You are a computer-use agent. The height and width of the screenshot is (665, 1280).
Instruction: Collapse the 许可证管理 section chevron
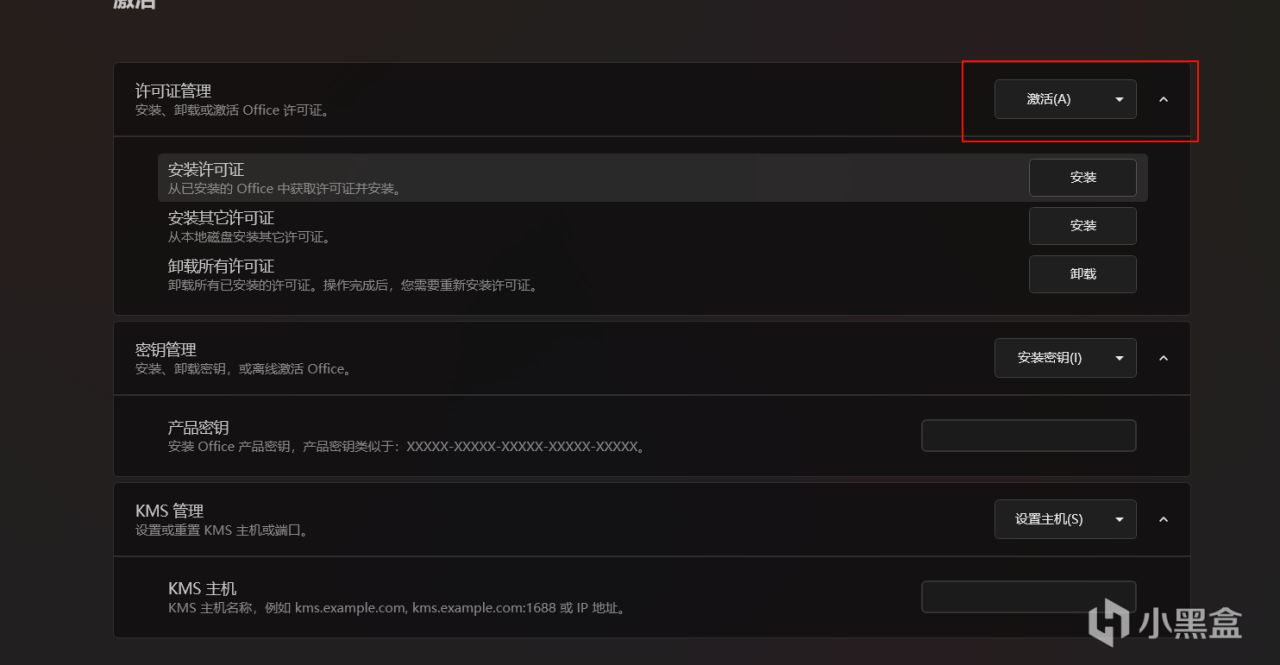coord(1163,99)
